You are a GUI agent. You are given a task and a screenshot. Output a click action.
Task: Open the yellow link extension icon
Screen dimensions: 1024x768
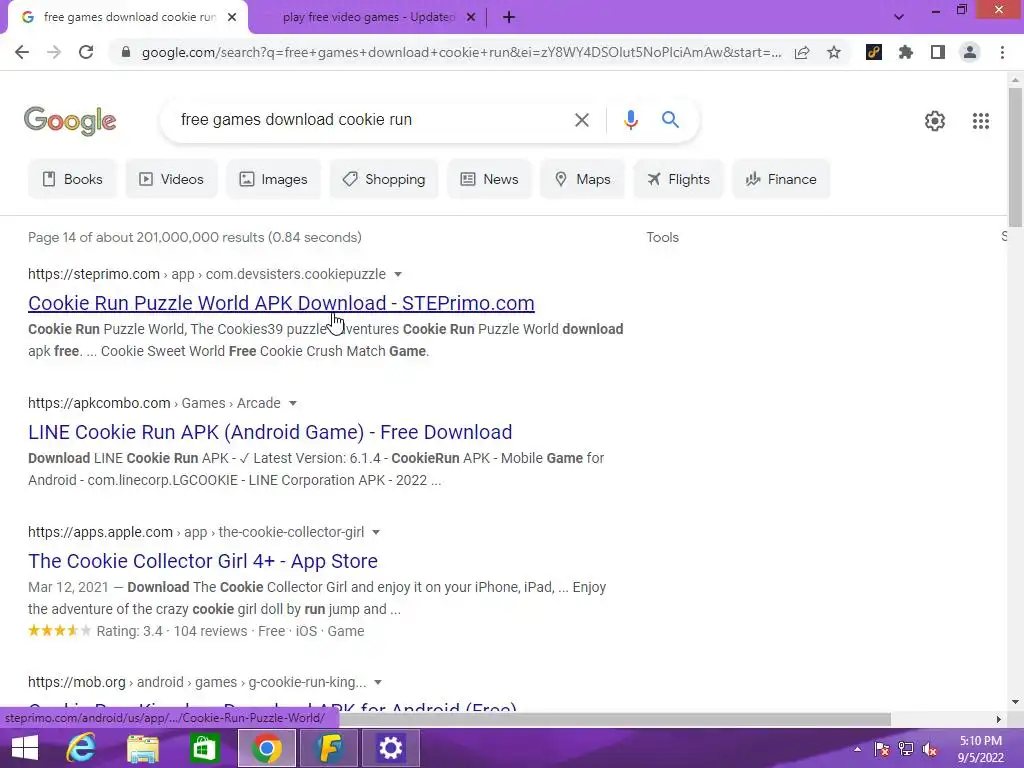click(874, 52)
